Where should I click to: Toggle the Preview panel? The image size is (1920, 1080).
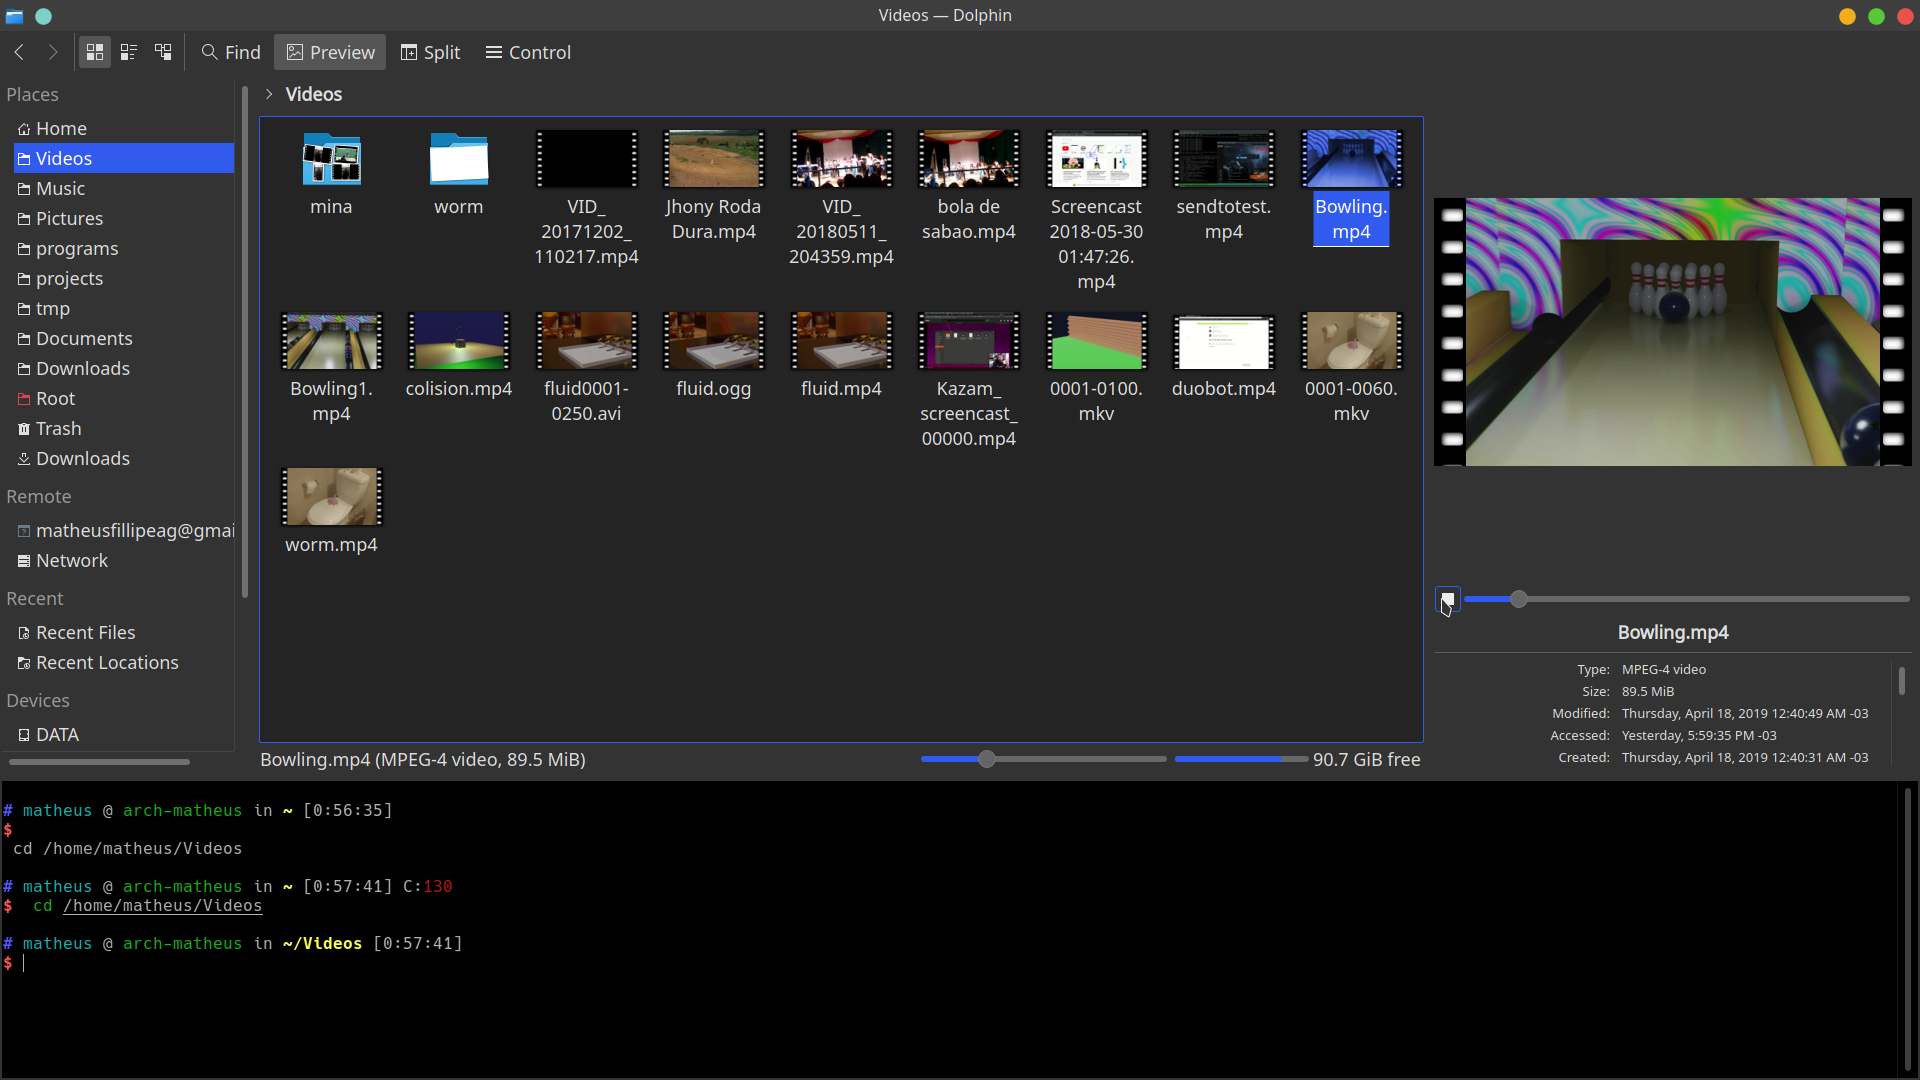[330, 52]
